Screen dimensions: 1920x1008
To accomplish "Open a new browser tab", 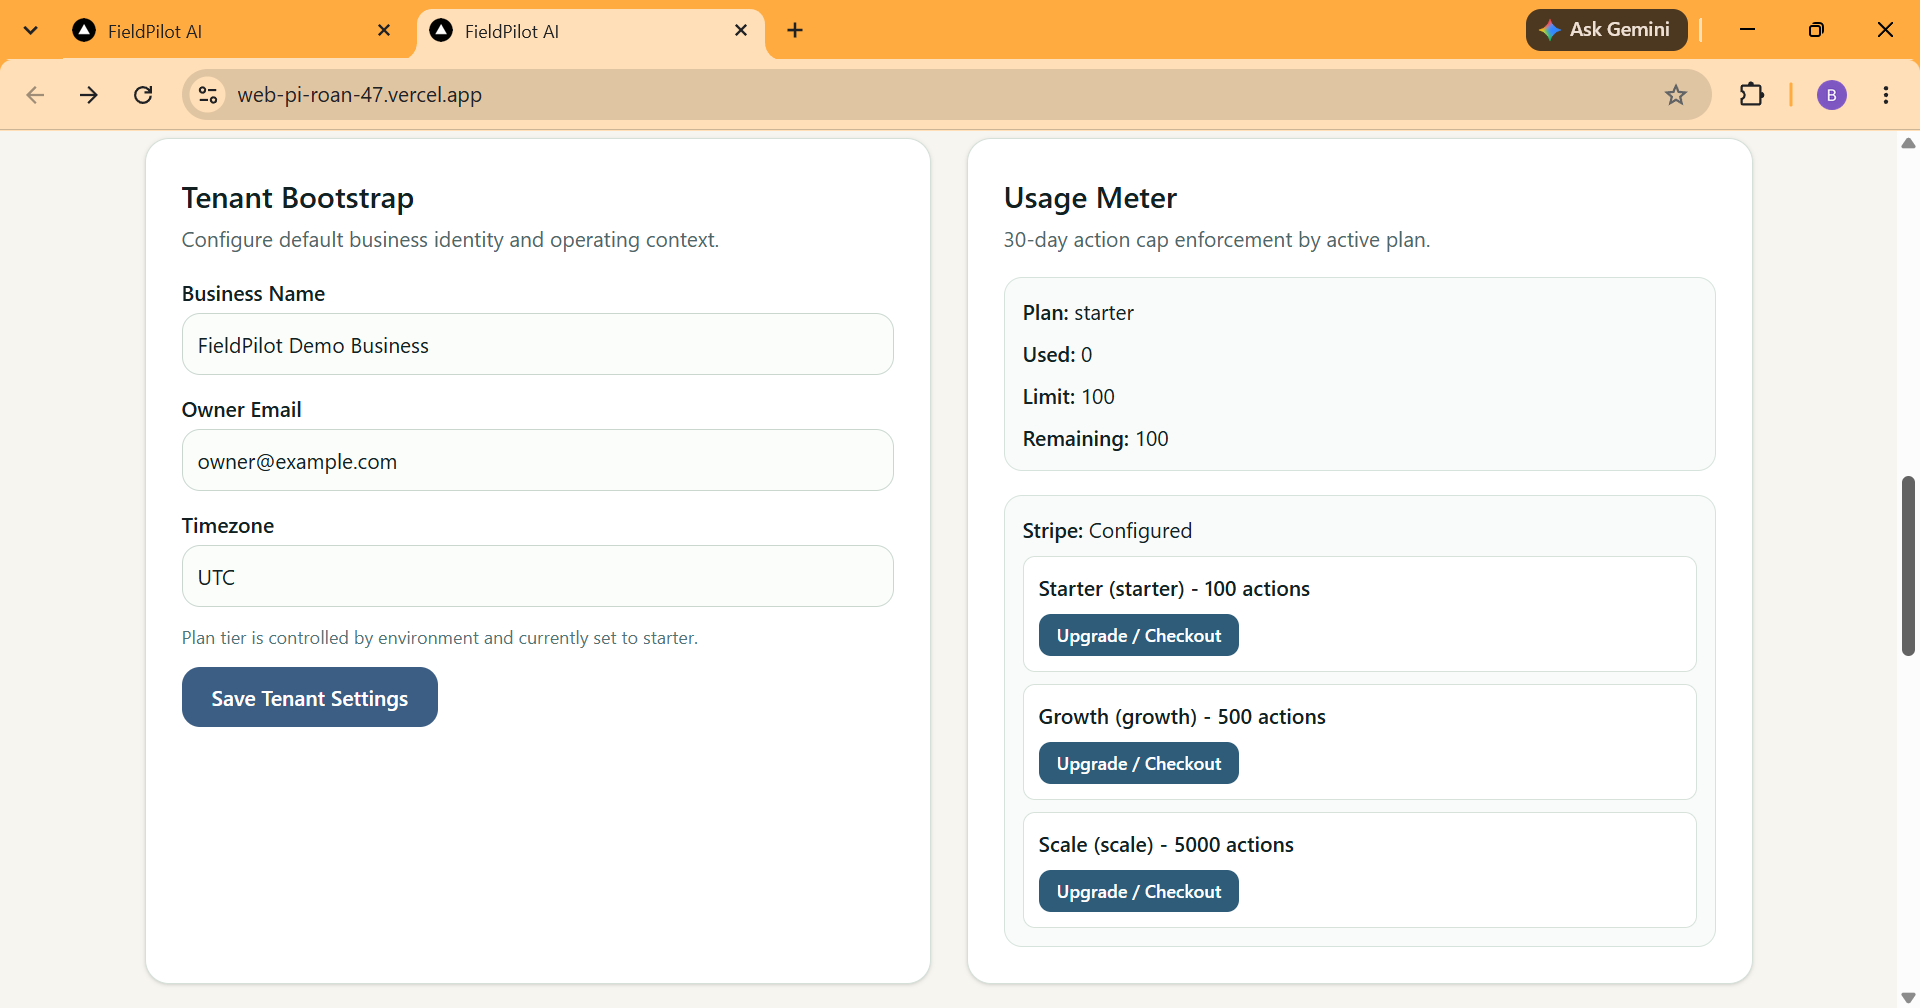I will (795, 30).
